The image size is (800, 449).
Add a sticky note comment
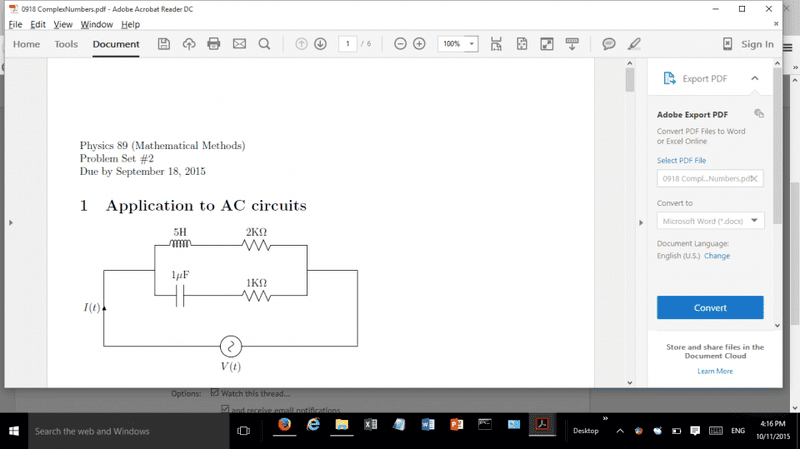[609, 44]
